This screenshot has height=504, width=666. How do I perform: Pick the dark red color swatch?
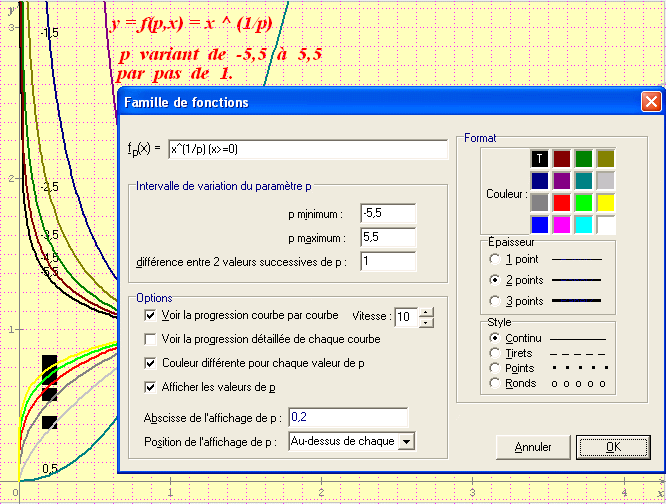[562, 159]
